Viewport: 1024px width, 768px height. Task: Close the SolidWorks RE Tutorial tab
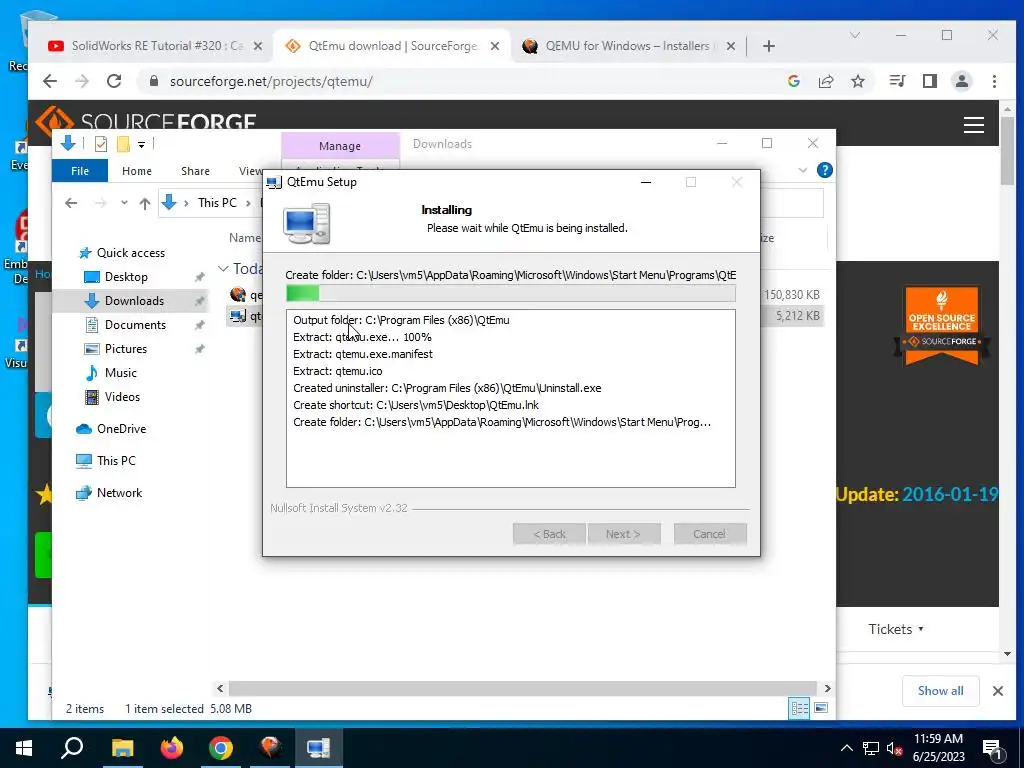258,46
